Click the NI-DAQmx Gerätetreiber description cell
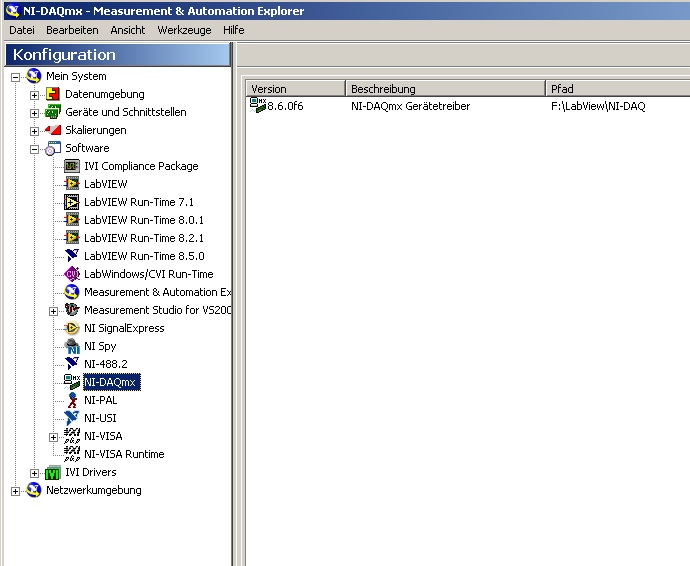Image resolution: width=690 pixels, height=566 pixels. pos(410,106)
